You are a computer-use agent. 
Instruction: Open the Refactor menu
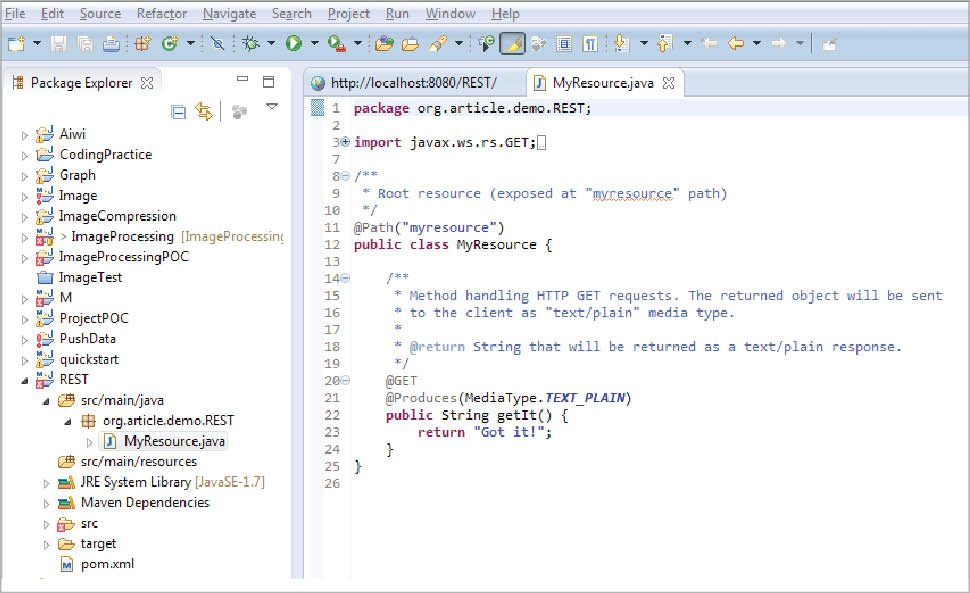pyautogui.click(x=161, y=13)
